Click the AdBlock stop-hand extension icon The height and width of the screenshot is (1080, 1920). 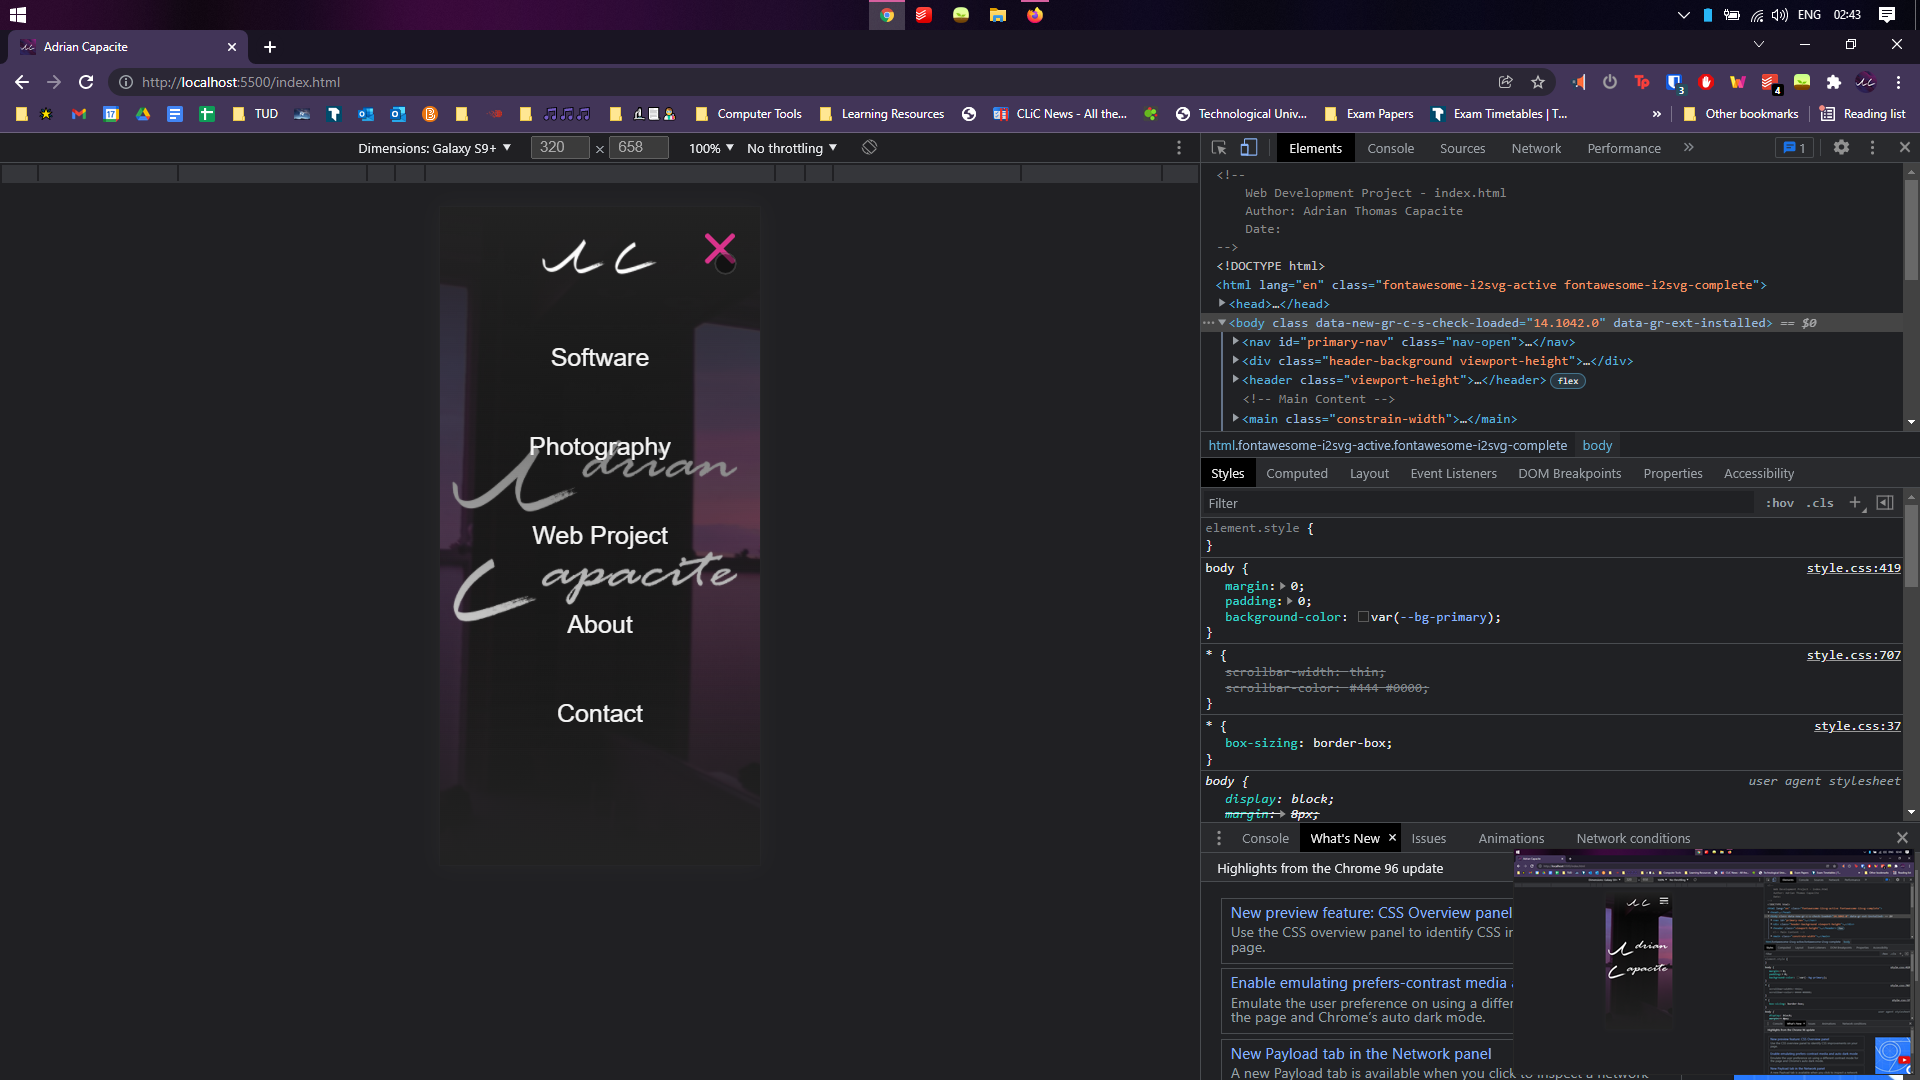[1706, 82]
